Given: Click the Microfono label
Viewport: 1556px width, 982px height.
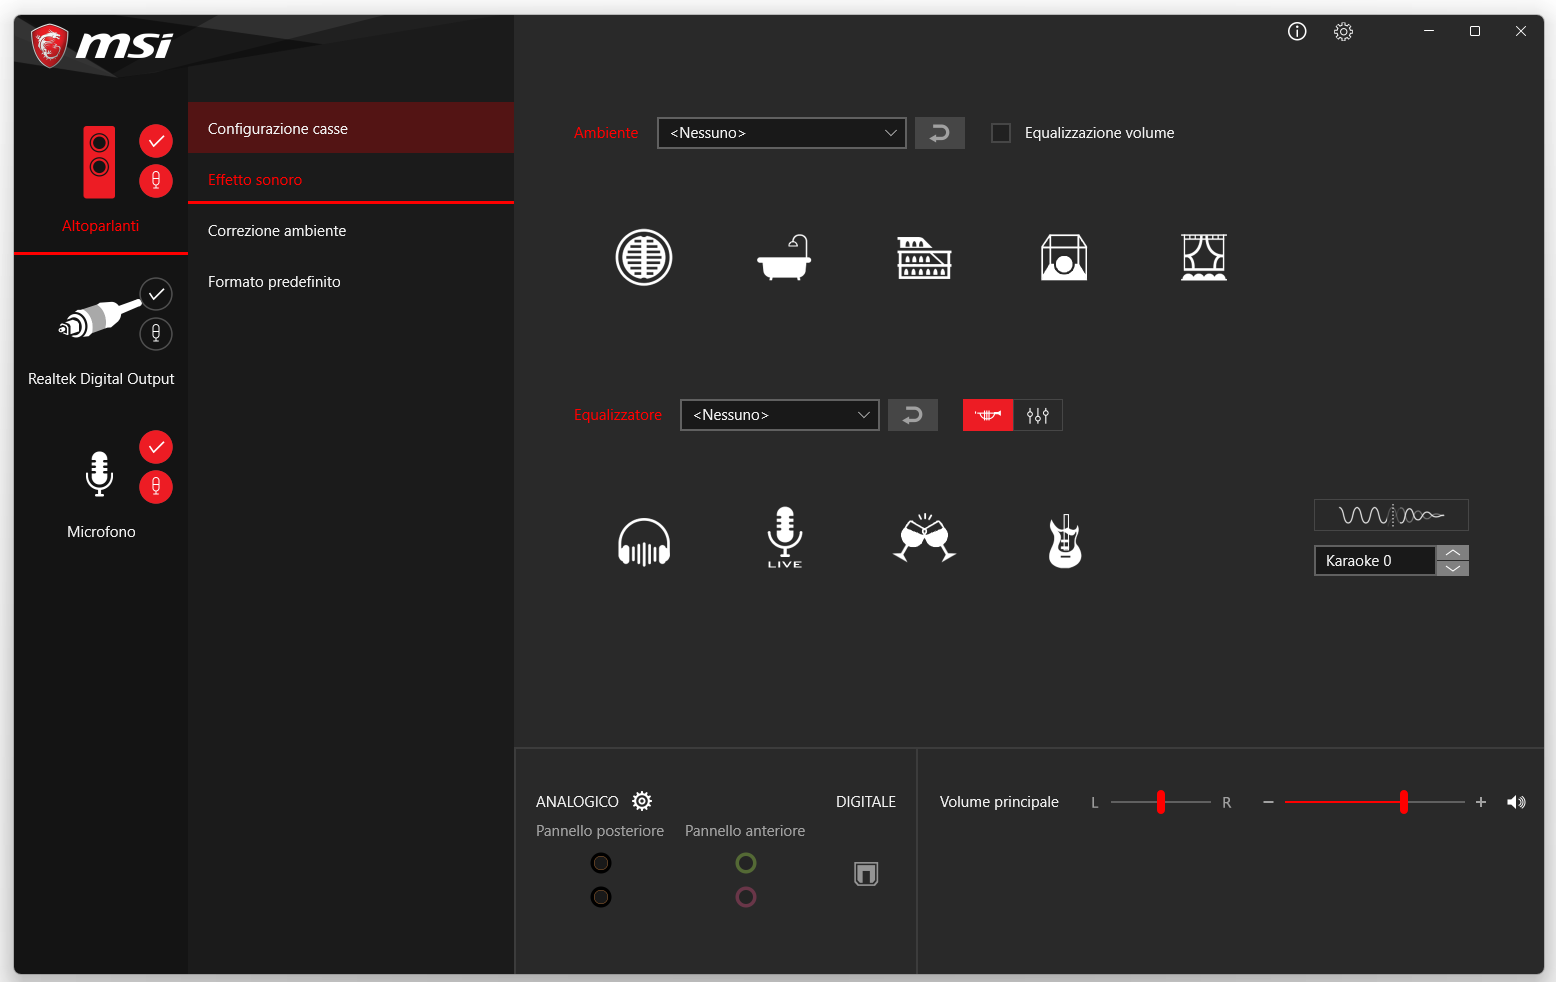Looking at the screenshot, I should 101,532.
